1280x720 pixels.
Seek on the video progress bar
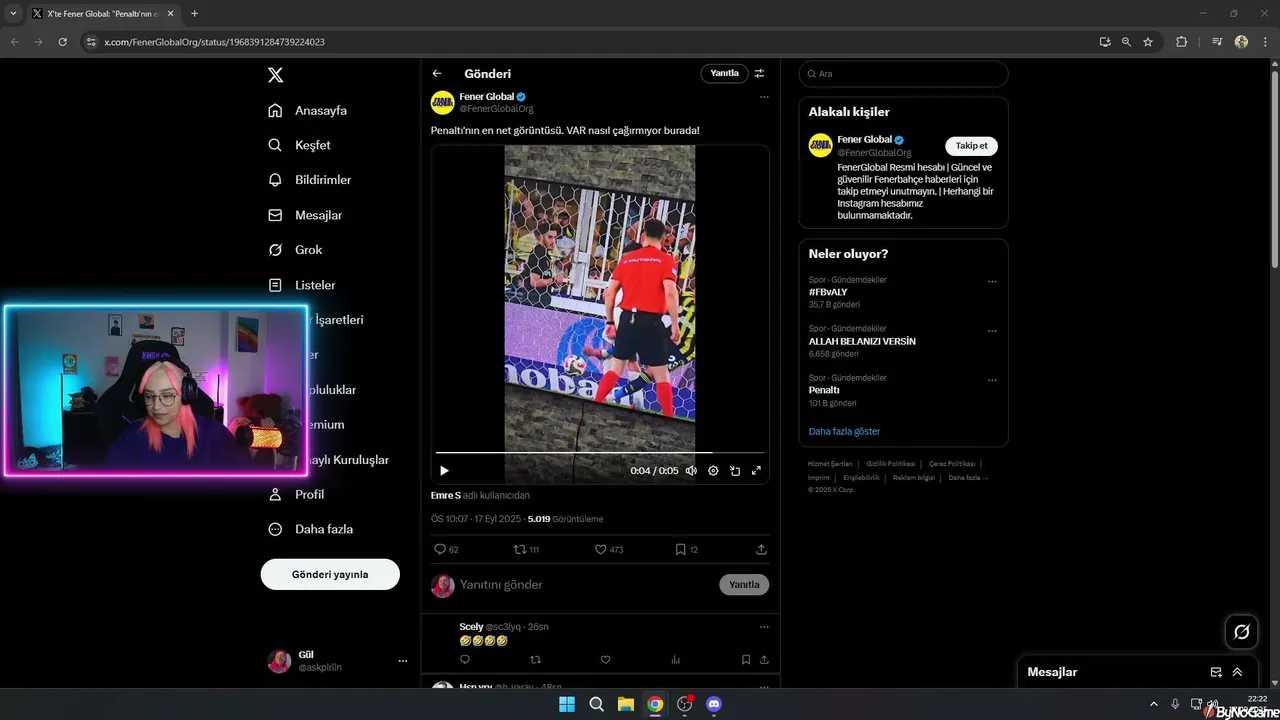600,453
